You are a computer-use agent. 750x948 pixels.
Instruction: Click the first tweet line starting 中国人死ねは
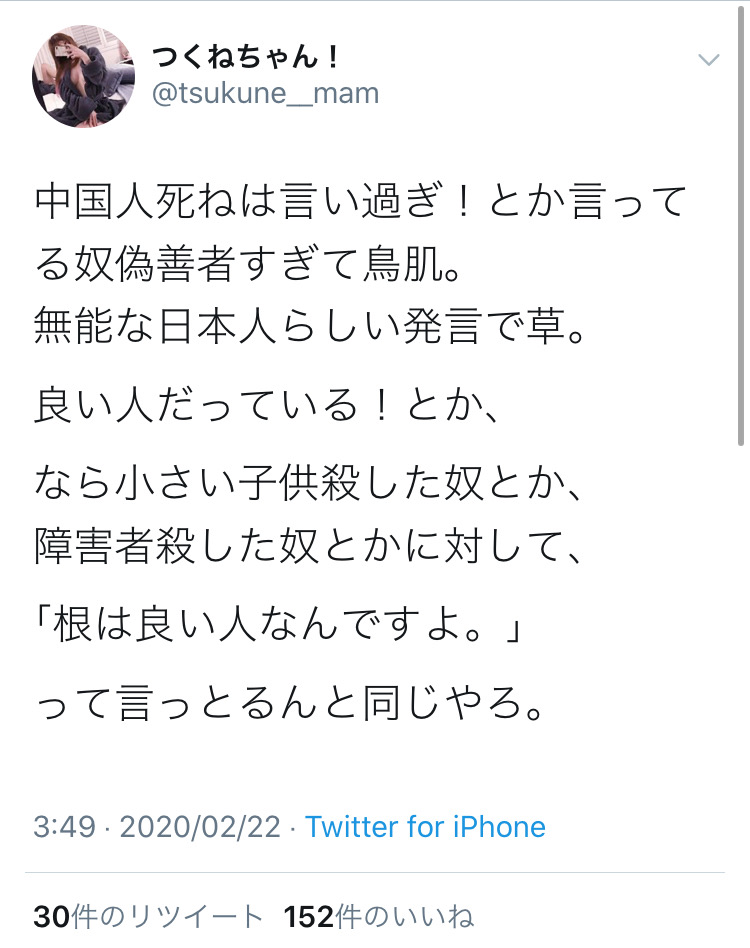[x=361, y=201]
